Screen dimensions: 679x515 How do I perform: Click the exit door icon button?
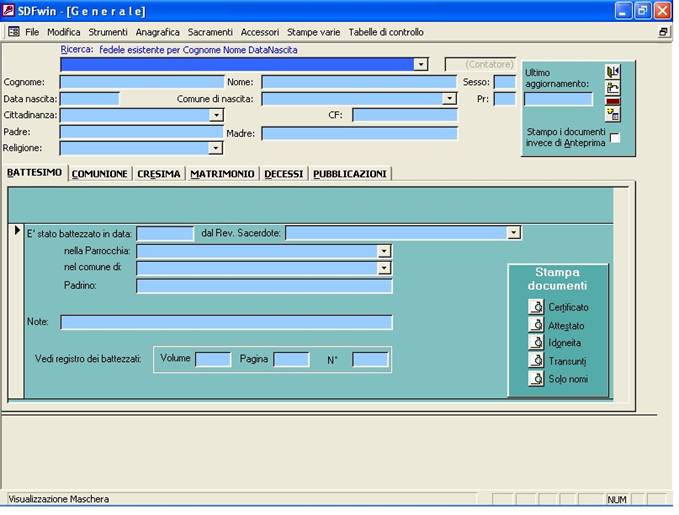(613, 71)
